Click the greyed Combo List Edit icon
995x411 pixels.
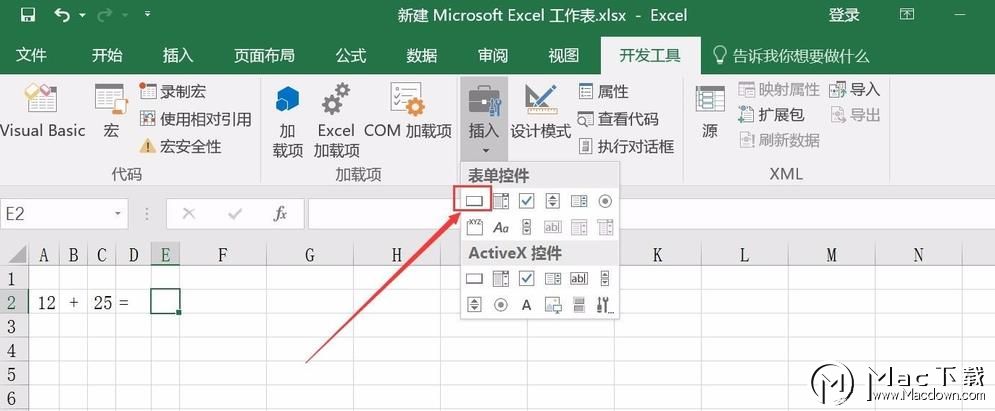click(579, 226)
